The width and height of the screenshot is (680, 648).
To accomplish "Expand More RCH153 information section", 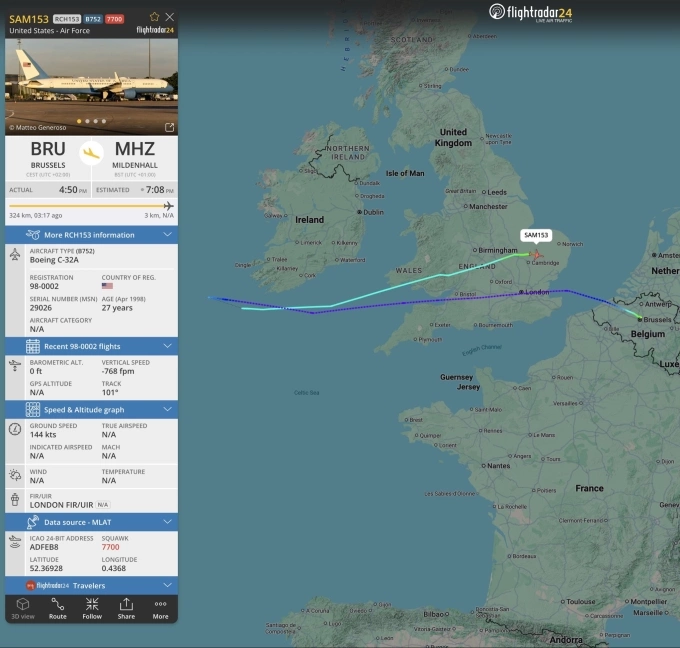I will pyautogui.click(x=92, y=235).
